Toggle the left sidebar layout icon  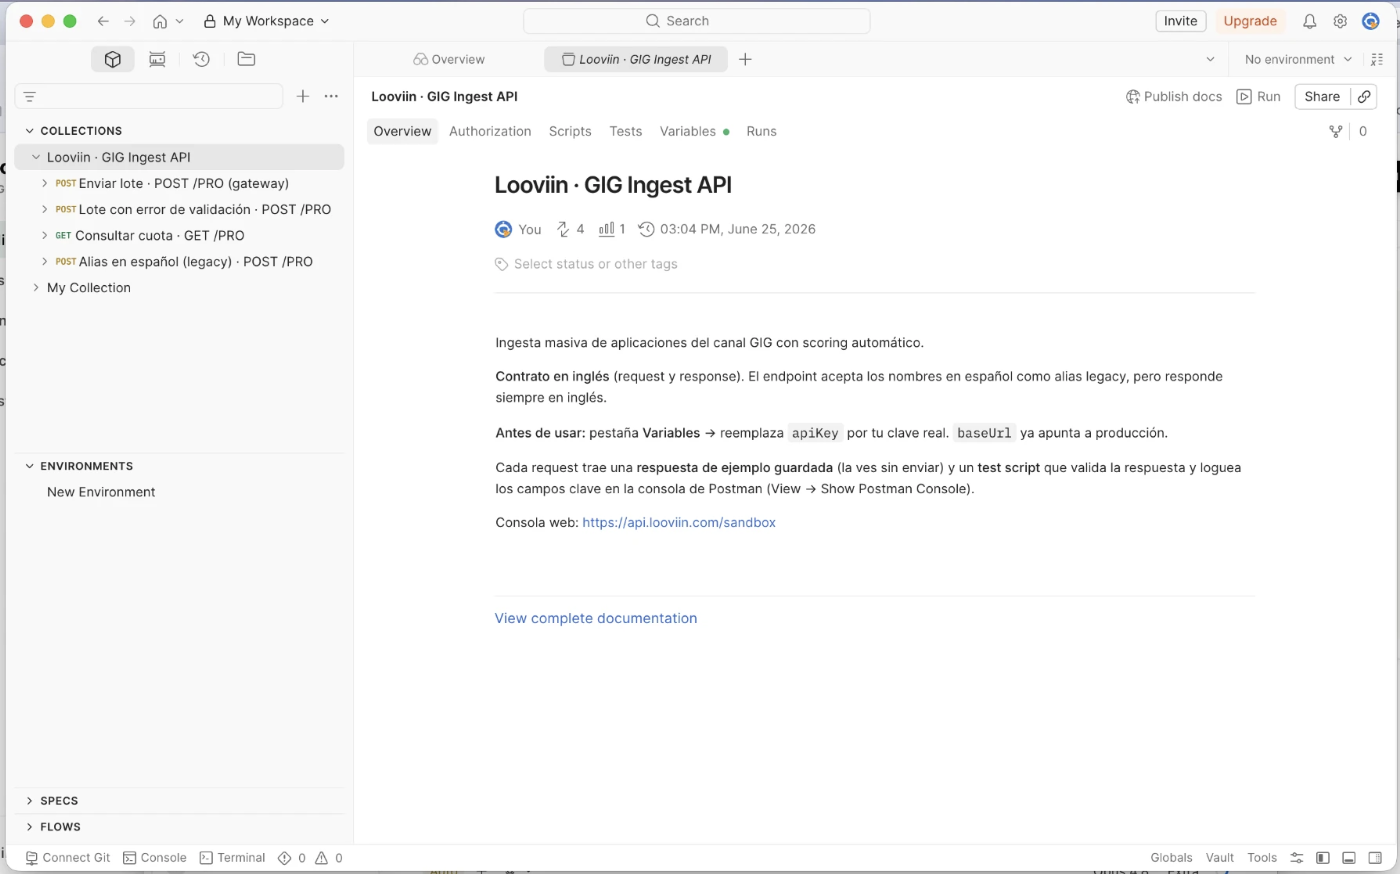(1323, 858)
